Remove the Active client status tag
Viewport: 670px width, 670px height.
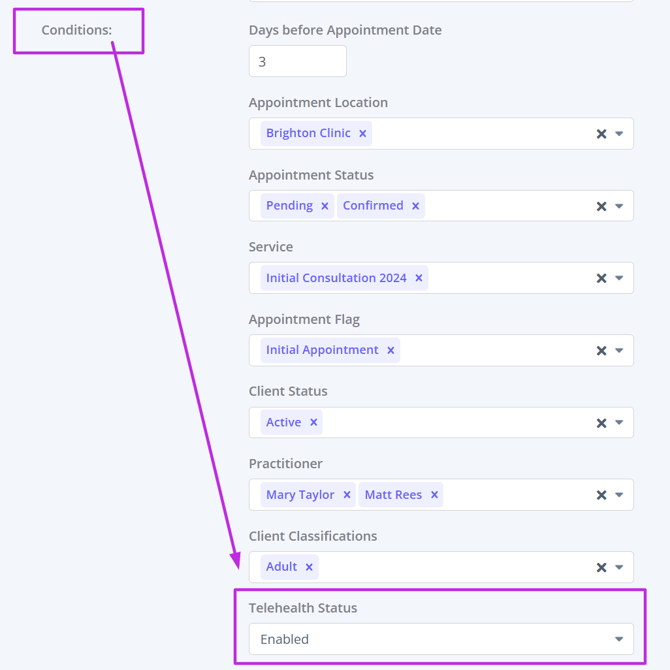(x=314, y=423)
